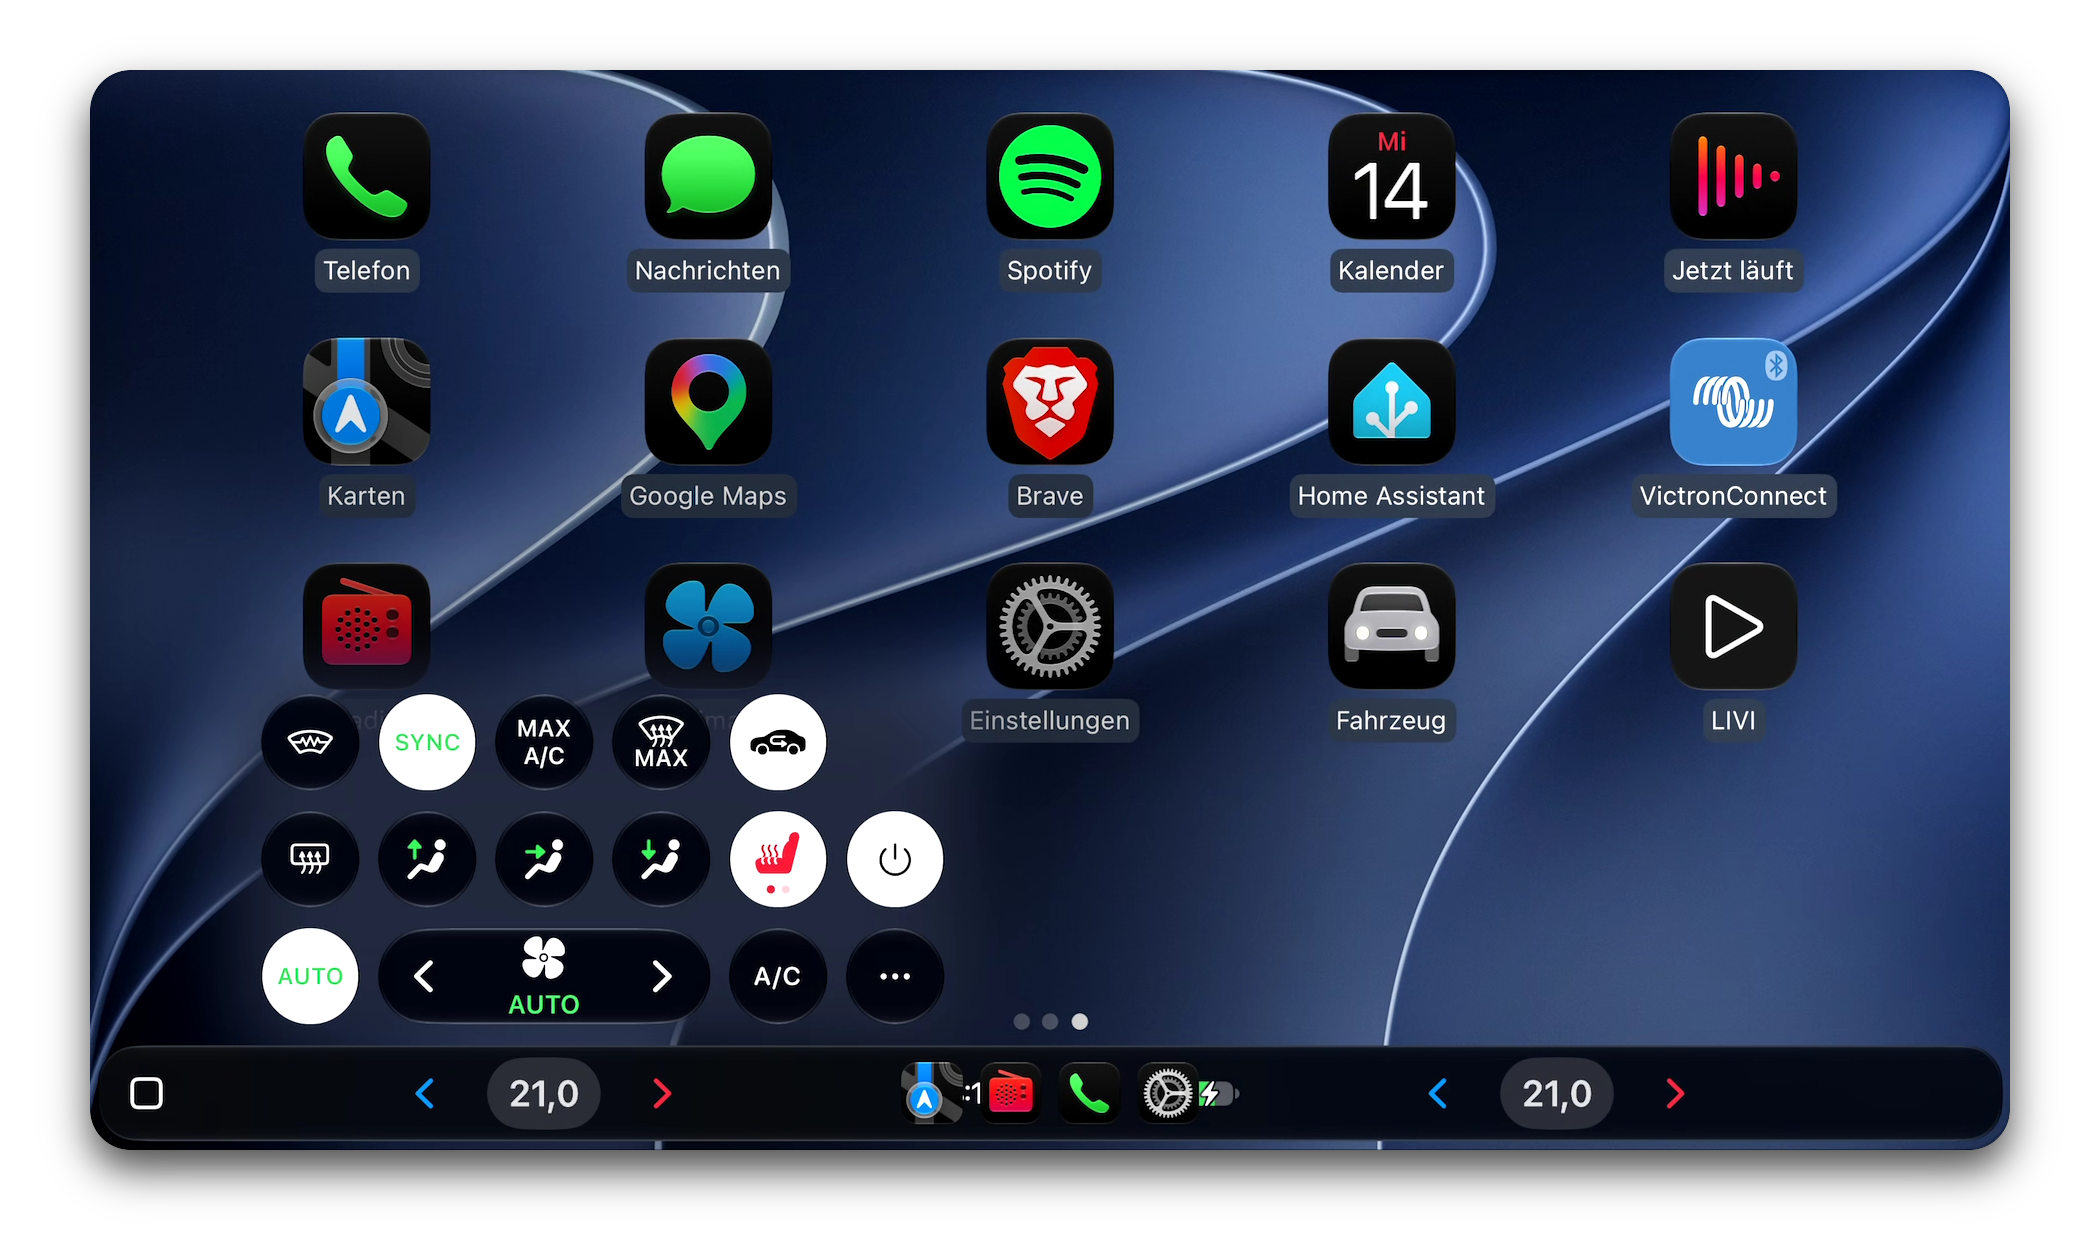Enable MAX windshield defrost

pos(661,742)
